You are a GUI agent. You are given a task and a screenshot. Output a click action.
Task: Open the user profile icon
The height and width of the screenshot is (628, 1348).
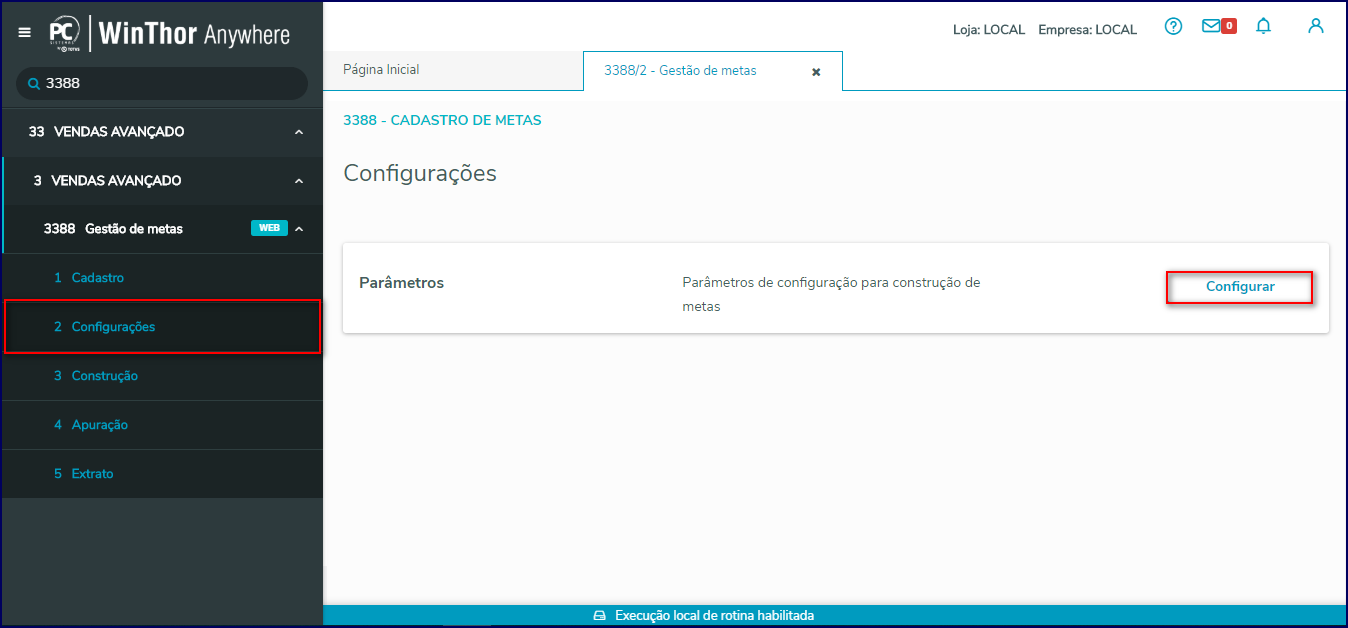click(x=1316, y=27)
